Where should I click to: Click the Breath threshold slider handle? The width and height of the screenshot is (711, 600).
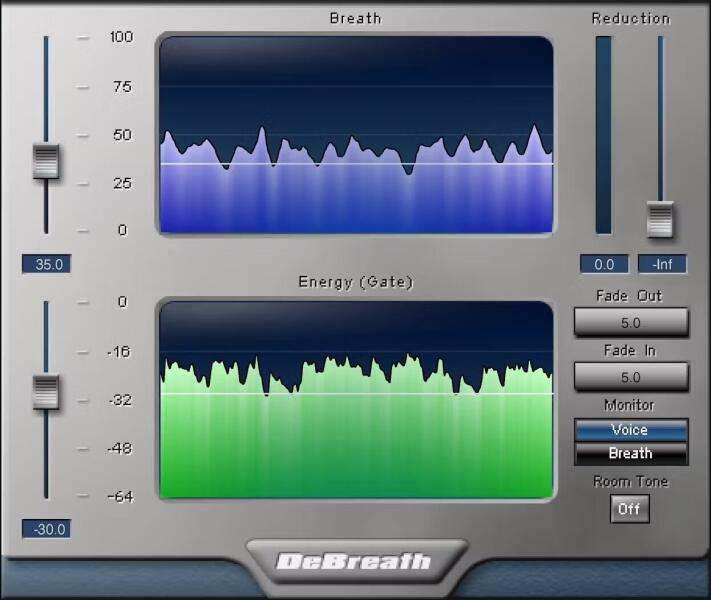tap(46, 161)
